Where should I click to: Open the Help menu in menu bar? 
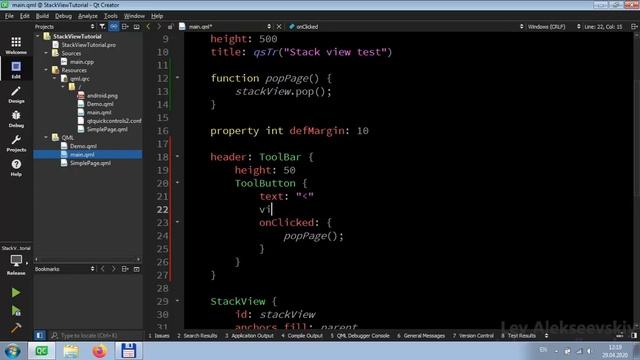coord(157,16)
